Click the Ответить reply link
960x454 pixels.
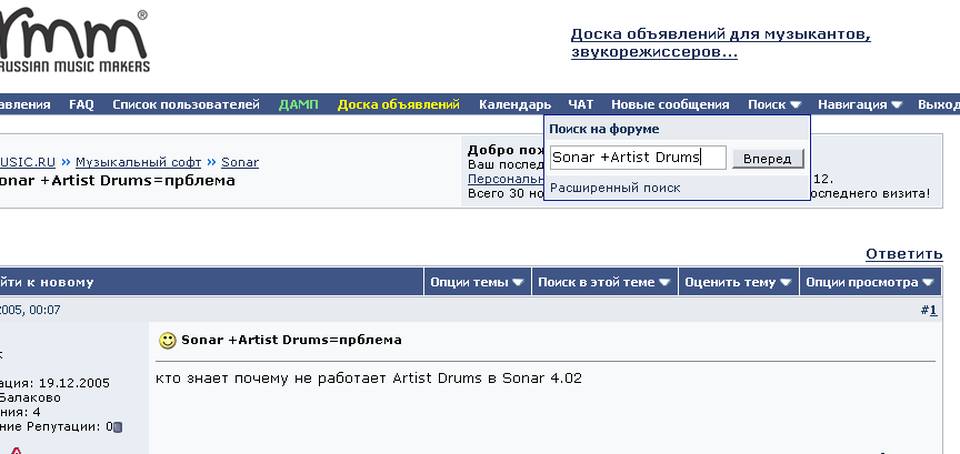tap(904, 254)
